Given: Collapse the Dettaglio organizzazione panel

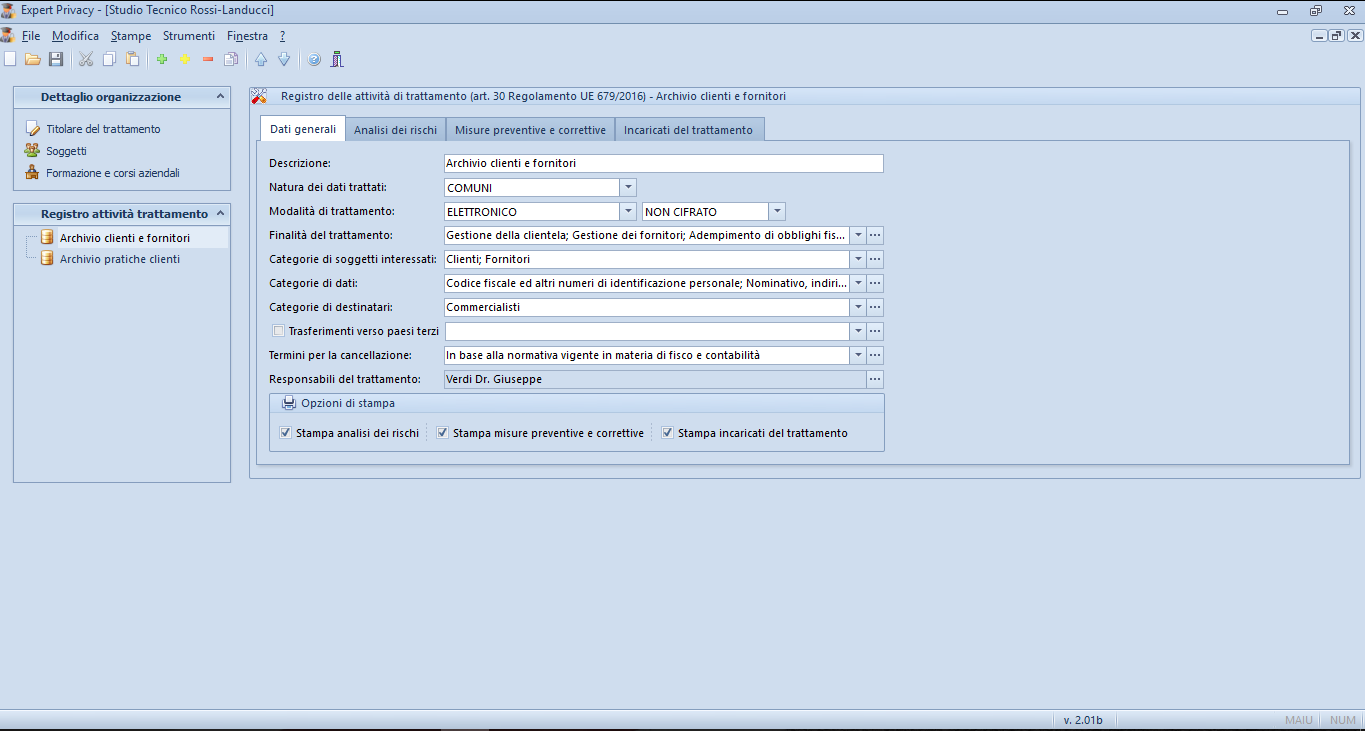Looking at the screenshot, I should (221, 97).
